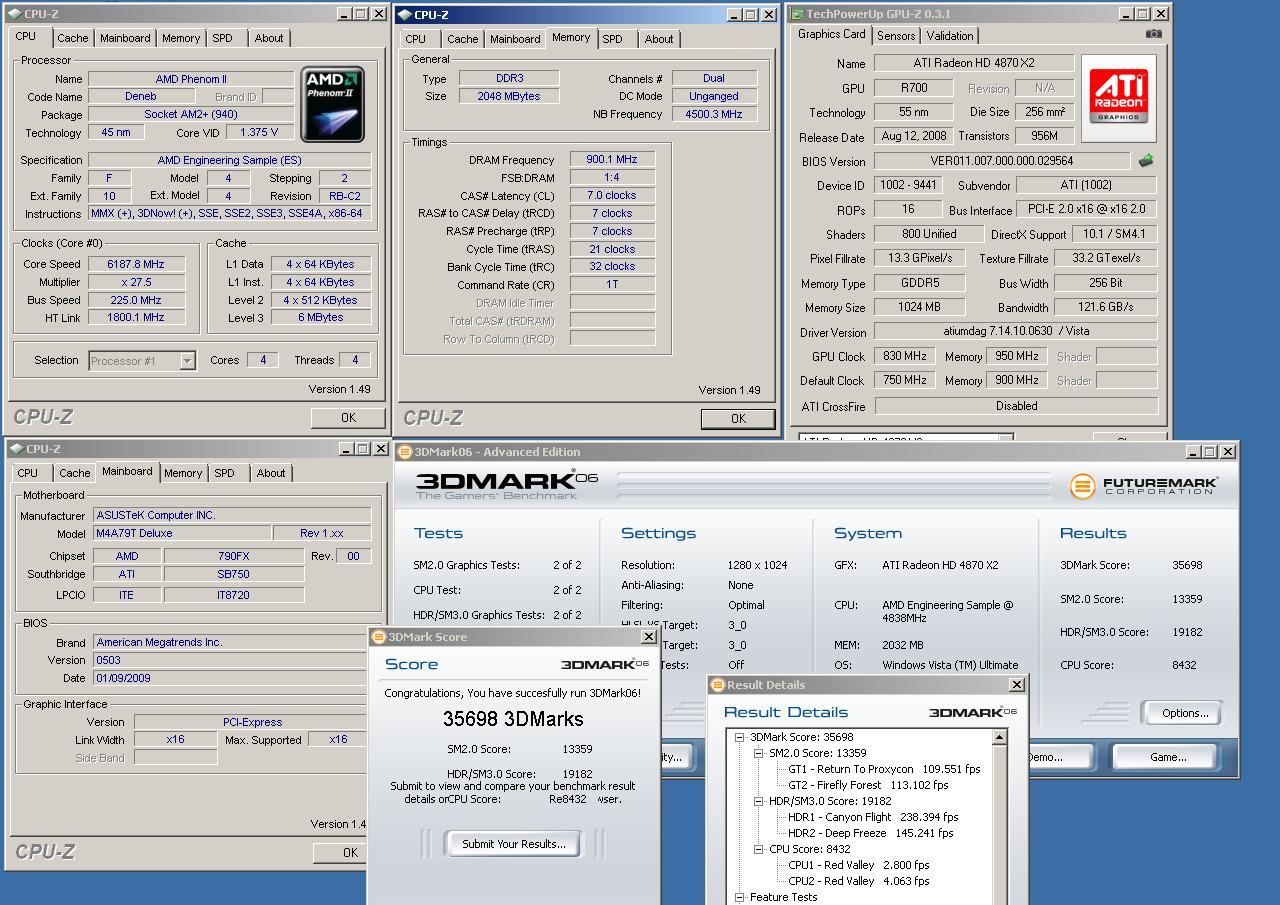Close the Result Details window
1280x905 pixels.
tap(1016, 685)
